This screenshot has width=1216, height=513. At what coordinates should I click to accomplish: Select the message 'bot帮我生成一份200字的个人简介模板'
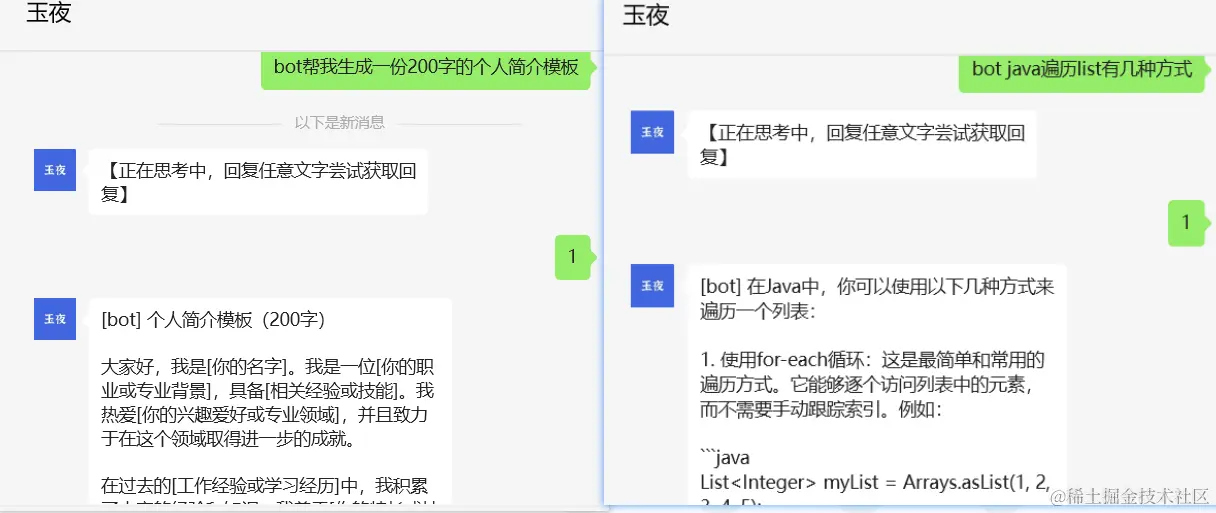(x=427, y=68)
